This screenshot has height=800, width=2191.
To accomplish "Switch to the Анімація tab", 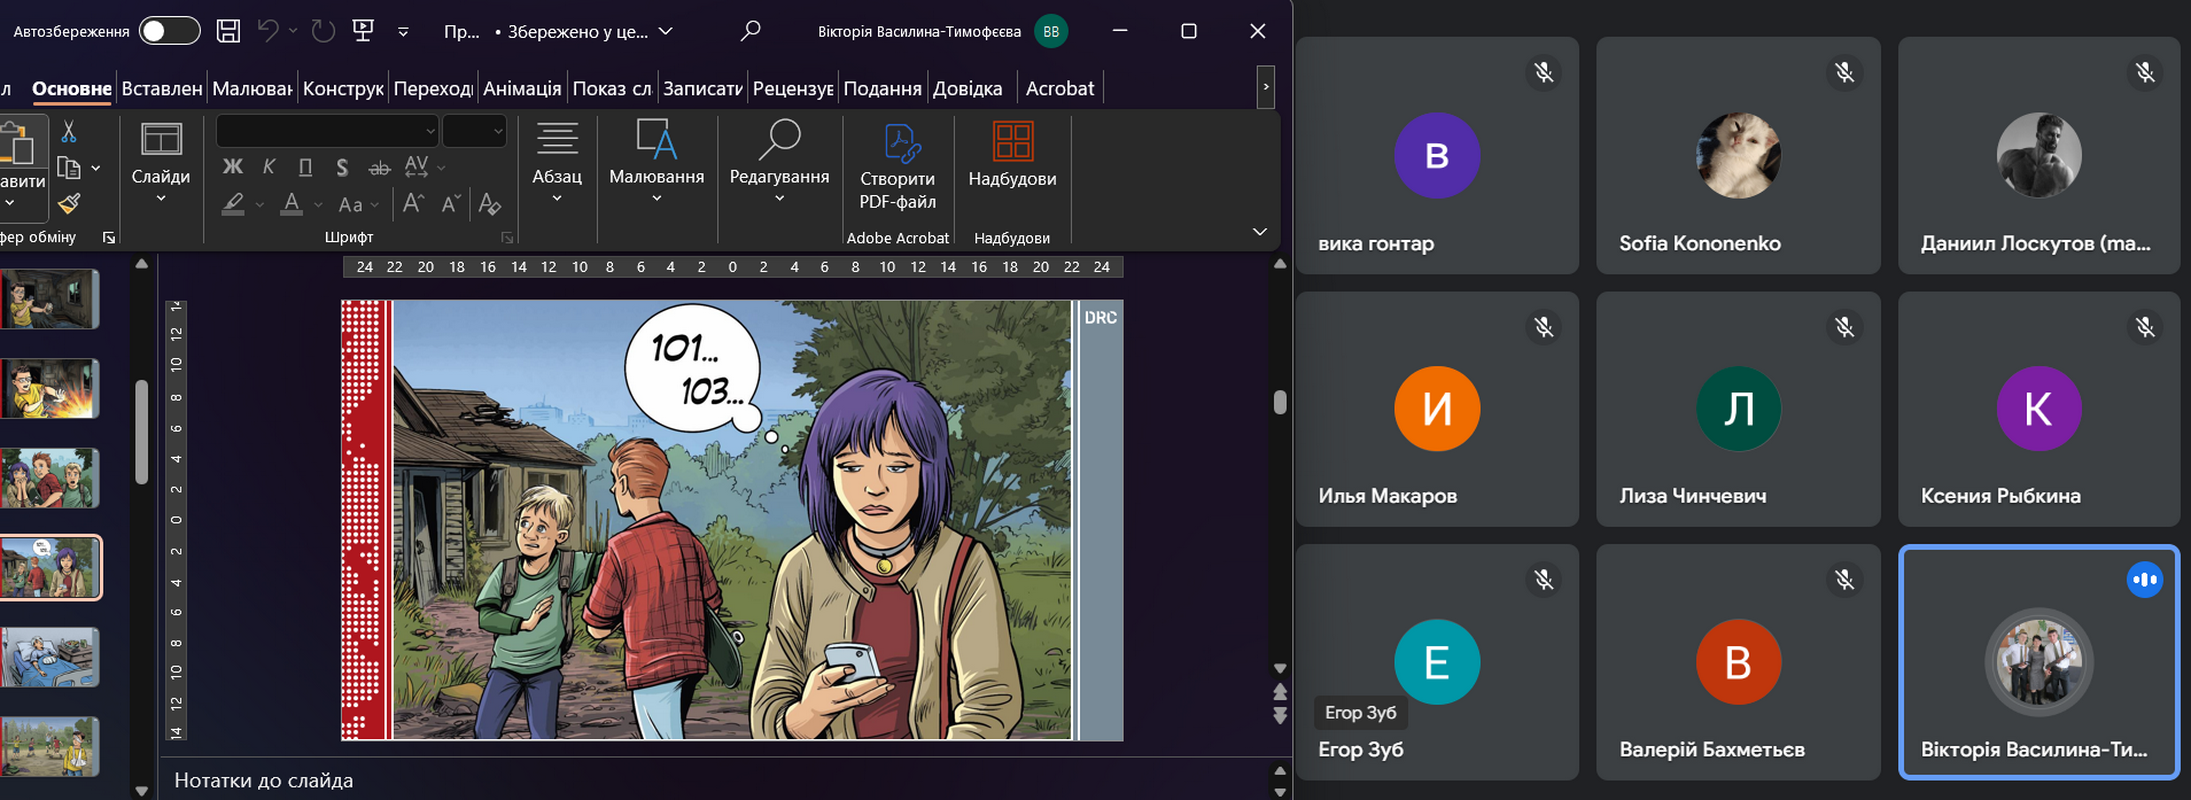I will pos(522,88).
